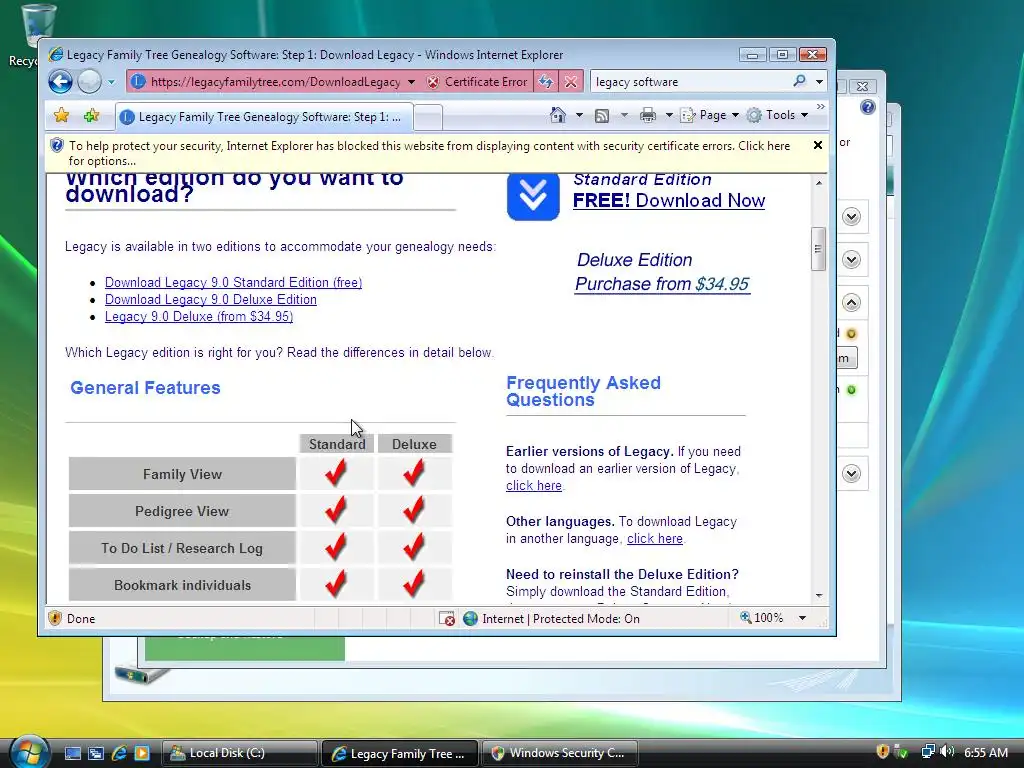Screen dimensions: 1024x768
Task: Click the information bar security message
Action: coord(429,153)
